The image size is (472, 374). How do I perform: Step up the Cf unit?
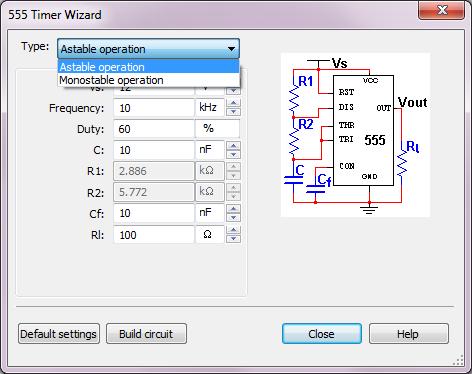pyautogui.click(x=233, y=209)
